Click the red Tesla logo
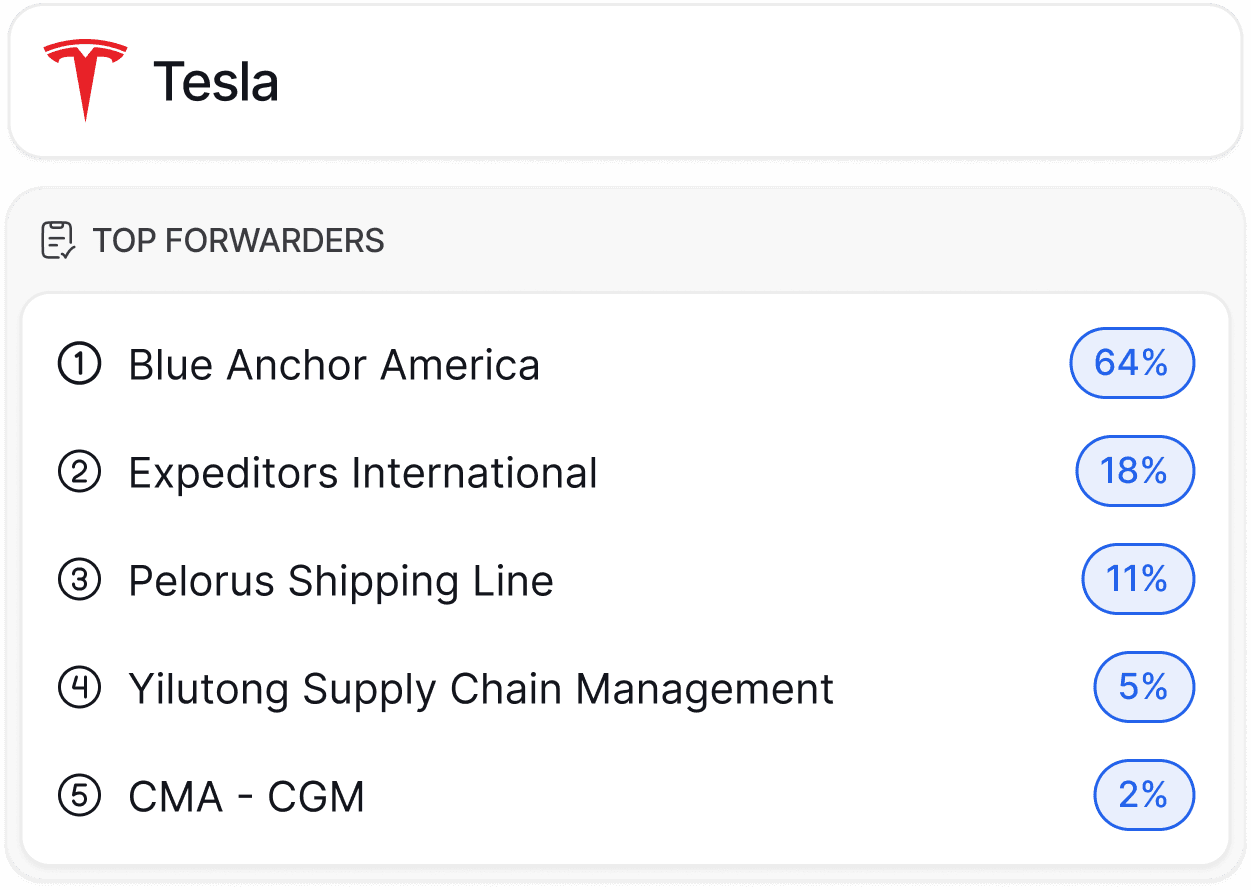This screenshot has height=890, width=1251. [85, 80]
